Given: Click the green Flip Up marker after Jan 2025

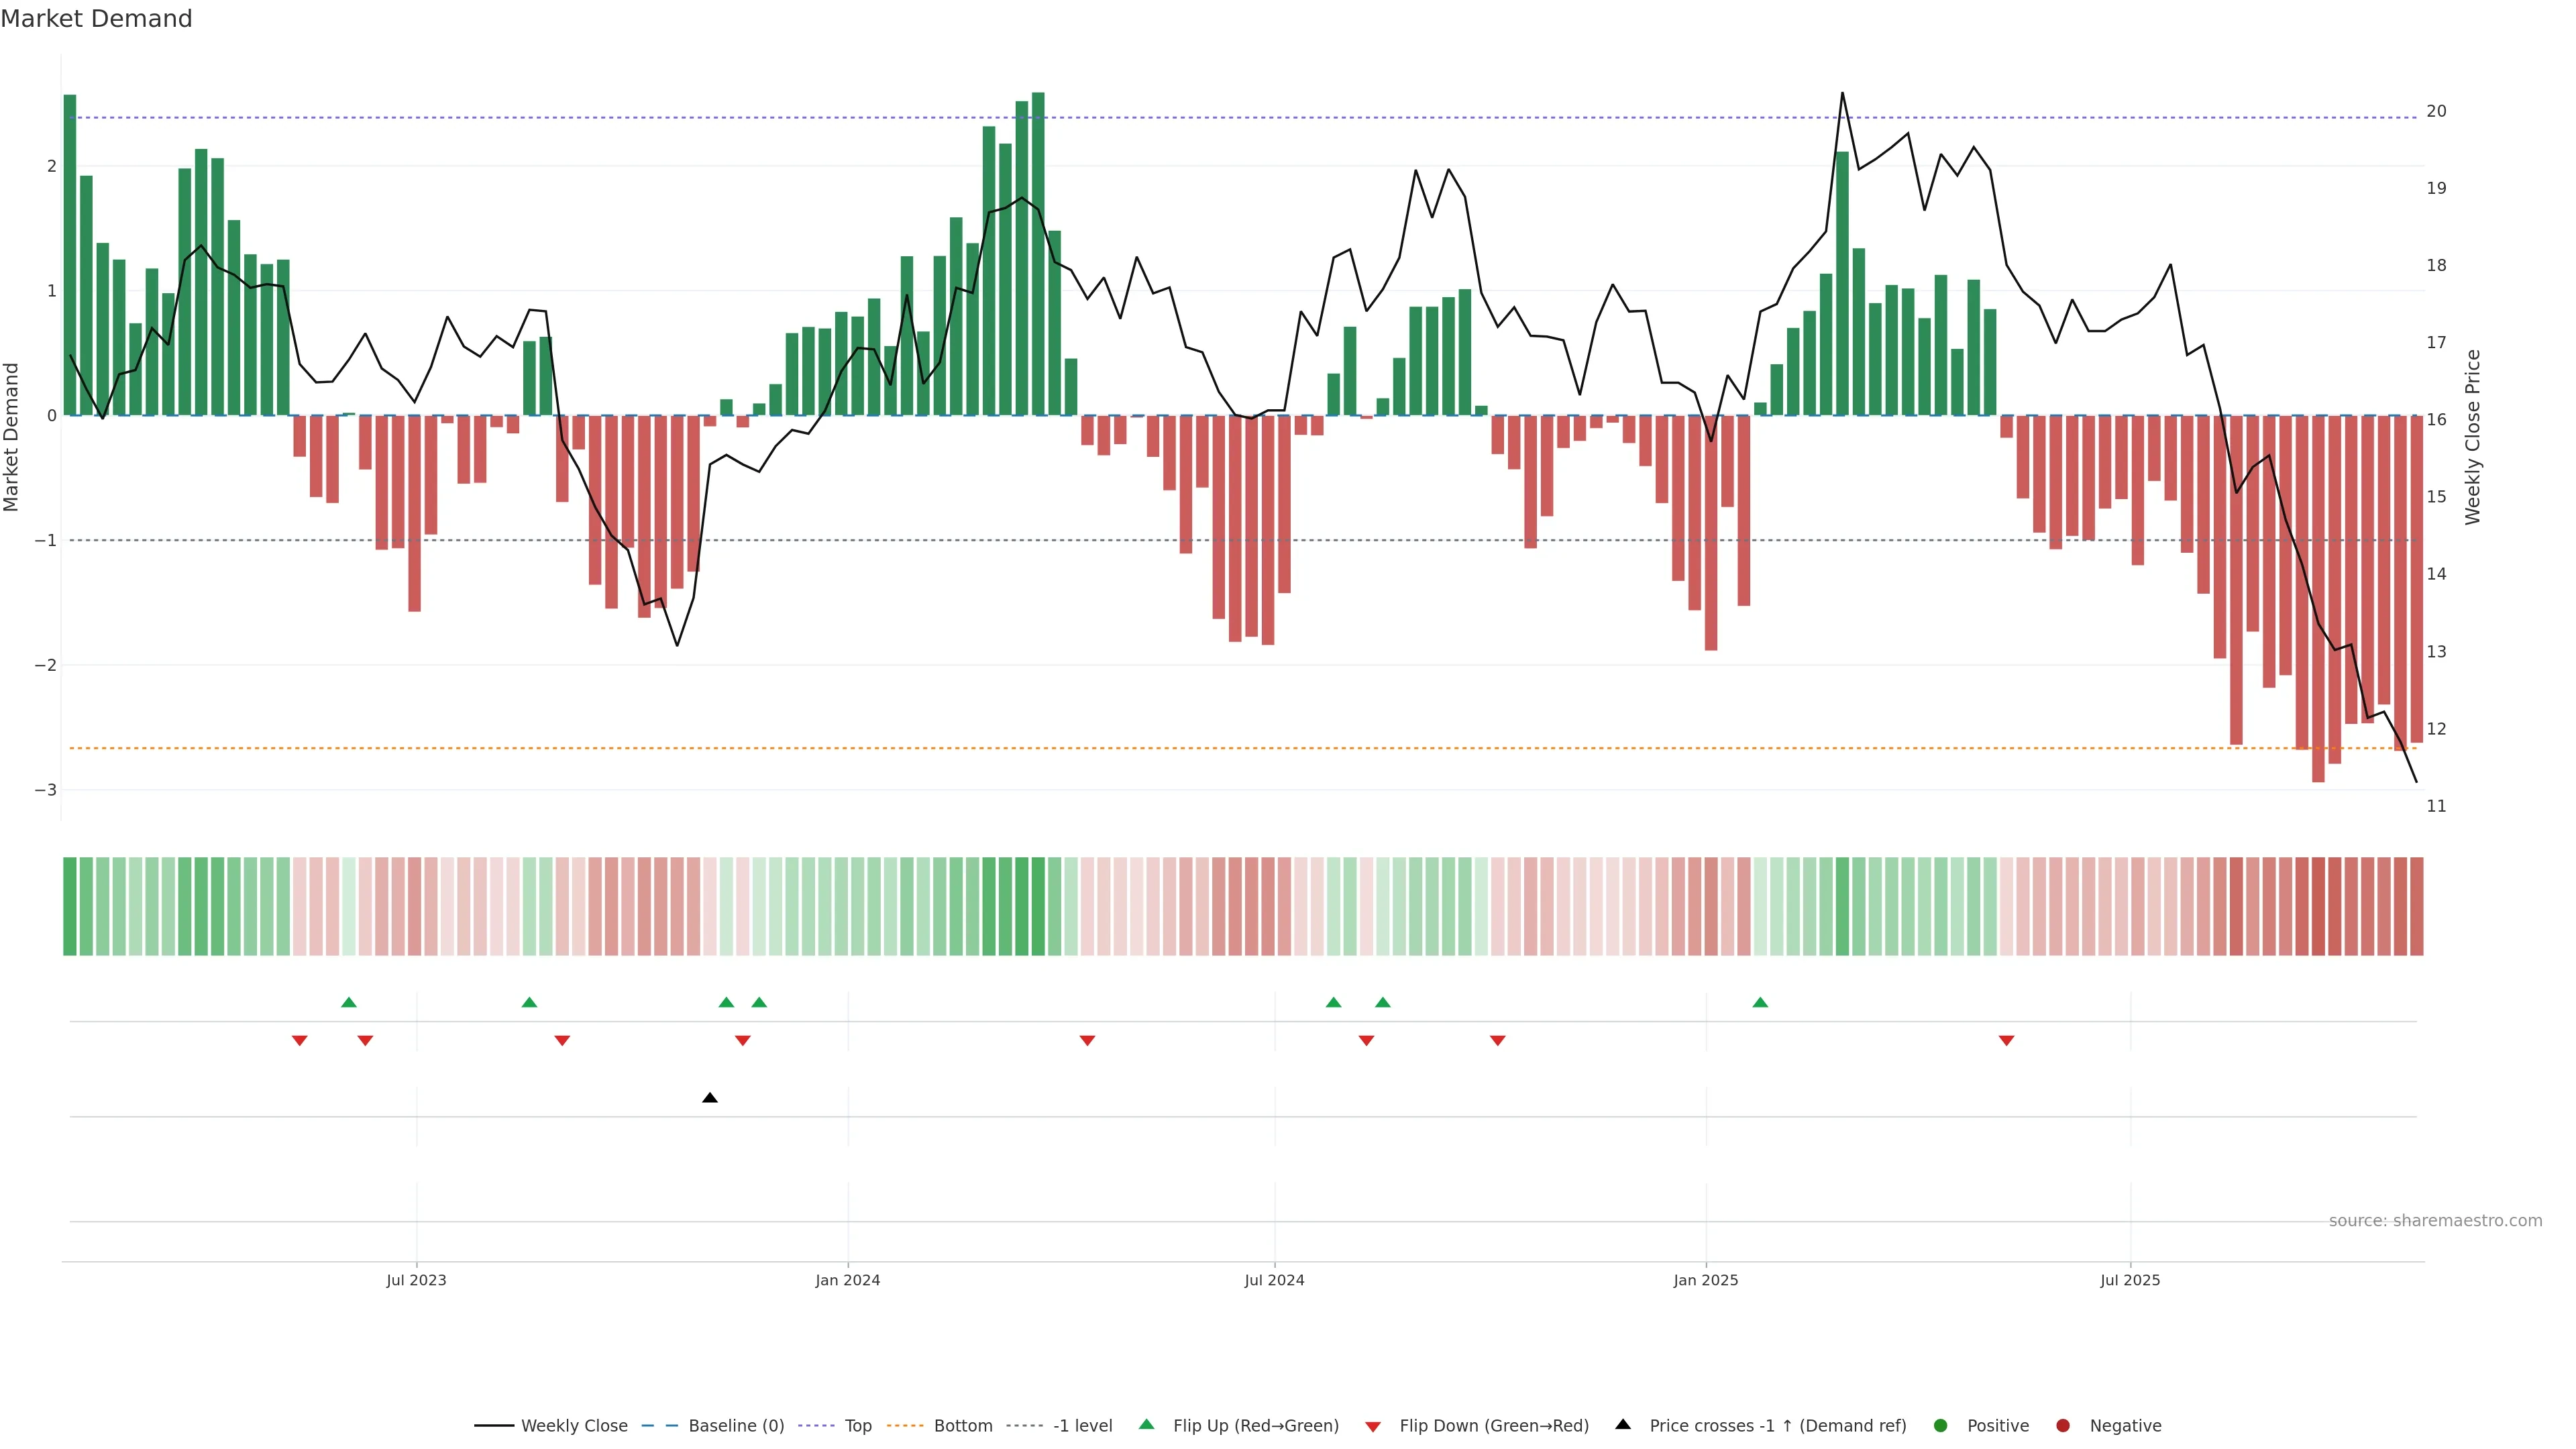Looking at the screenshot, I should pyautogui.click(x=1760, y=1003).
